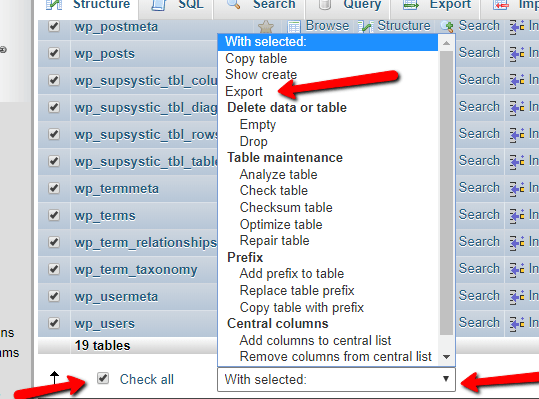Choose Add prefix to table
The height and width of the screenshot is (399, 539).
pyautogui.click(x=292, y=274)
